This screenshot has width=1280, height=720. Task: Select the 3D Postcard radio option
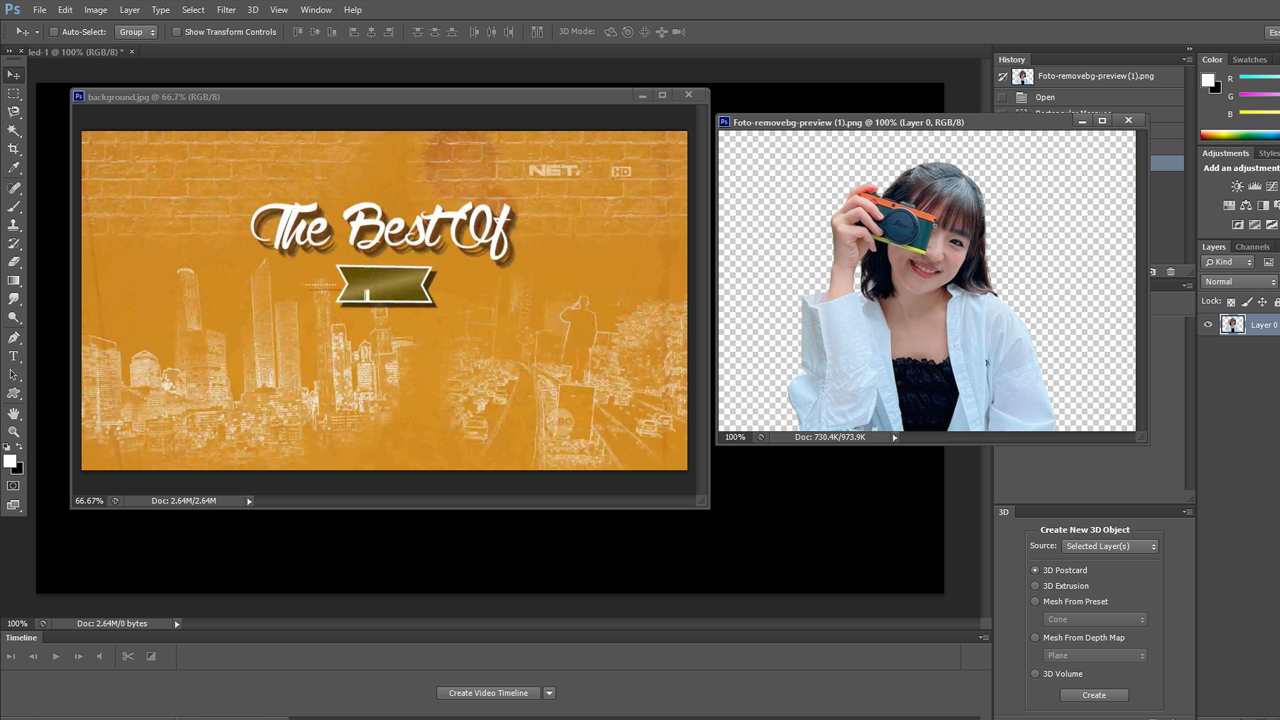[1035, 570]
